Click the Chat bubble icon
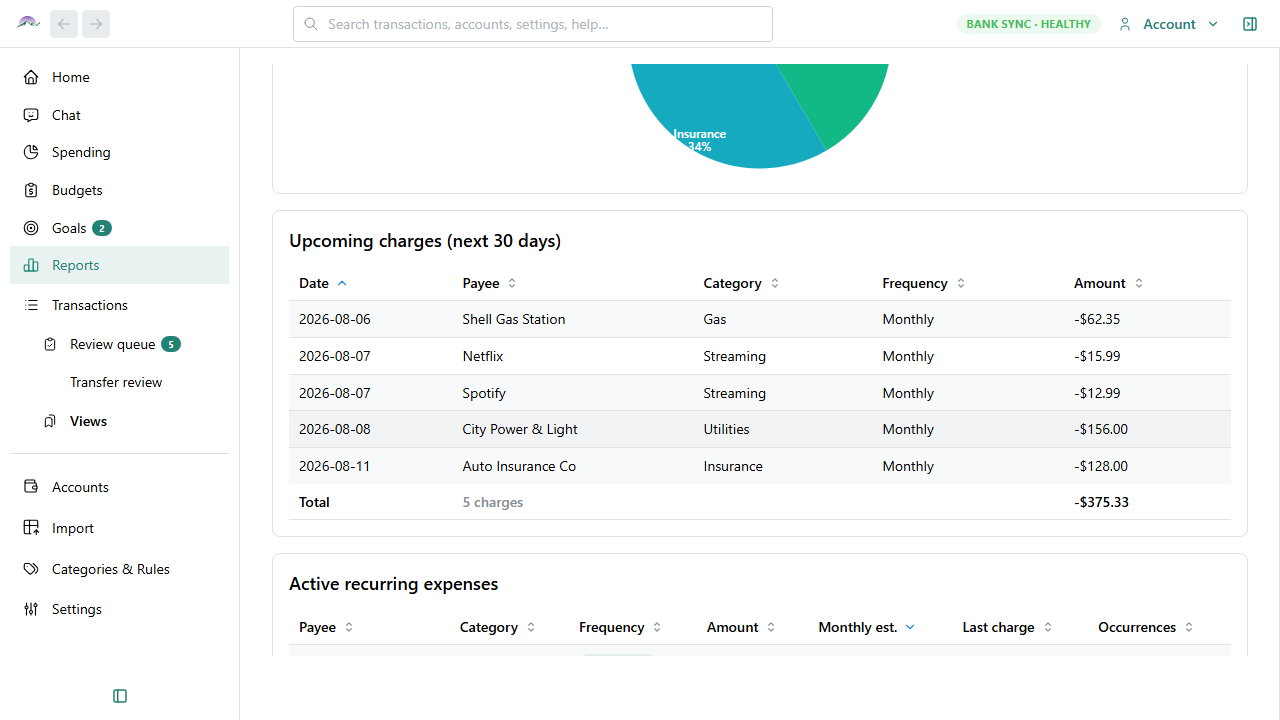The image size is (1280, 720). tap(31, 115)
